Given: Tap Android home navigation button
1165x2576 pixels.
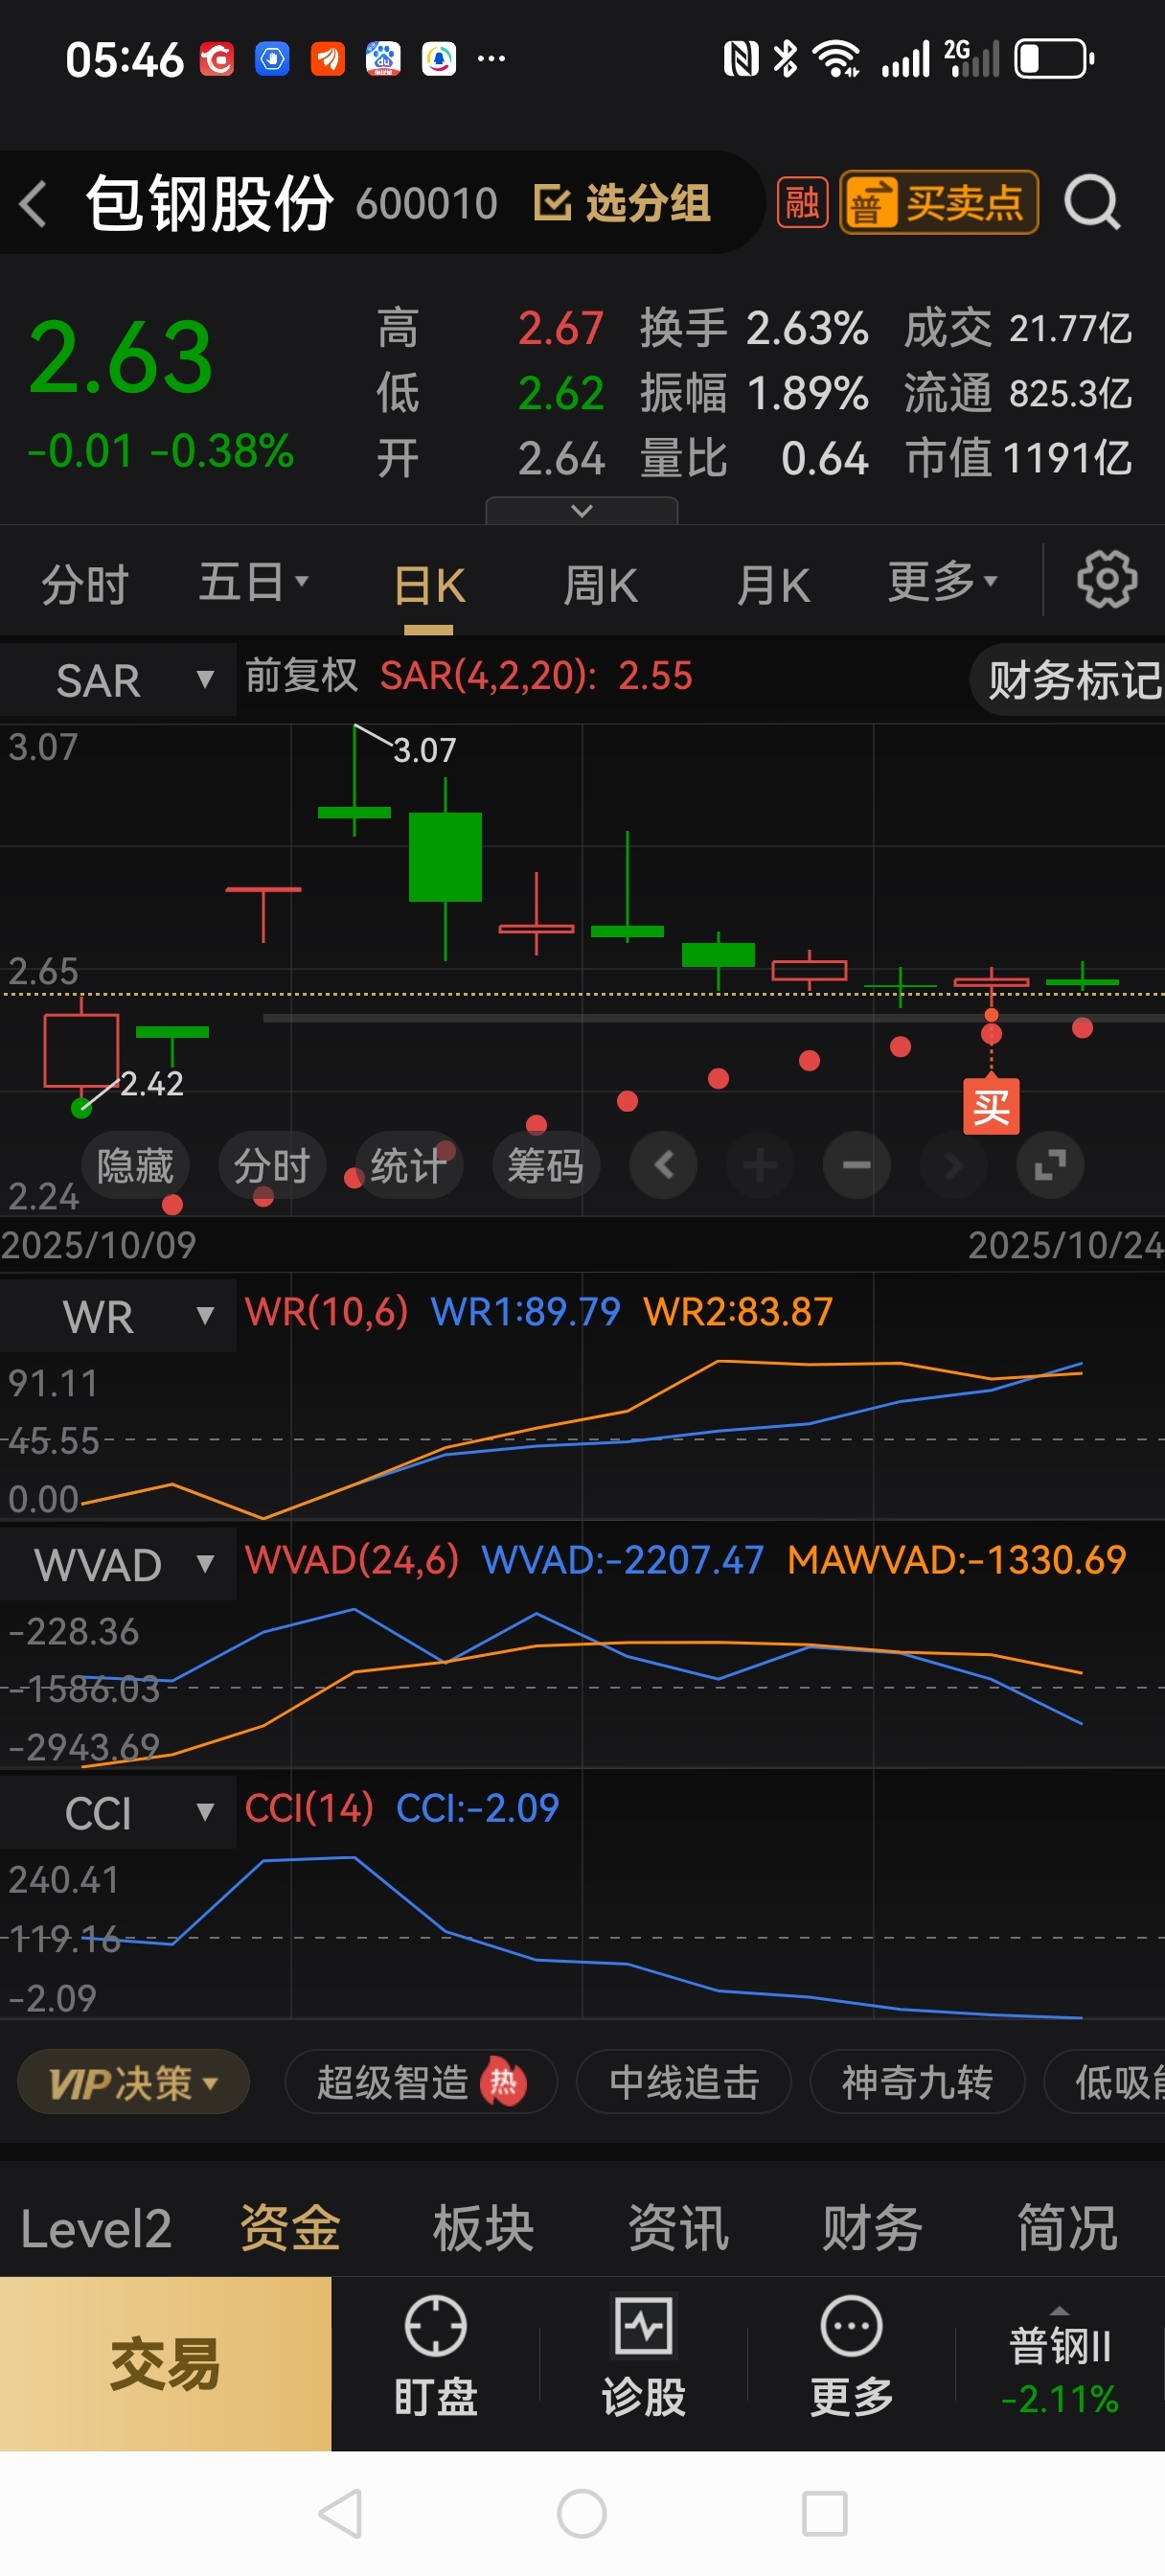Looking at the screenshot, I should [x=582, y=2513].
